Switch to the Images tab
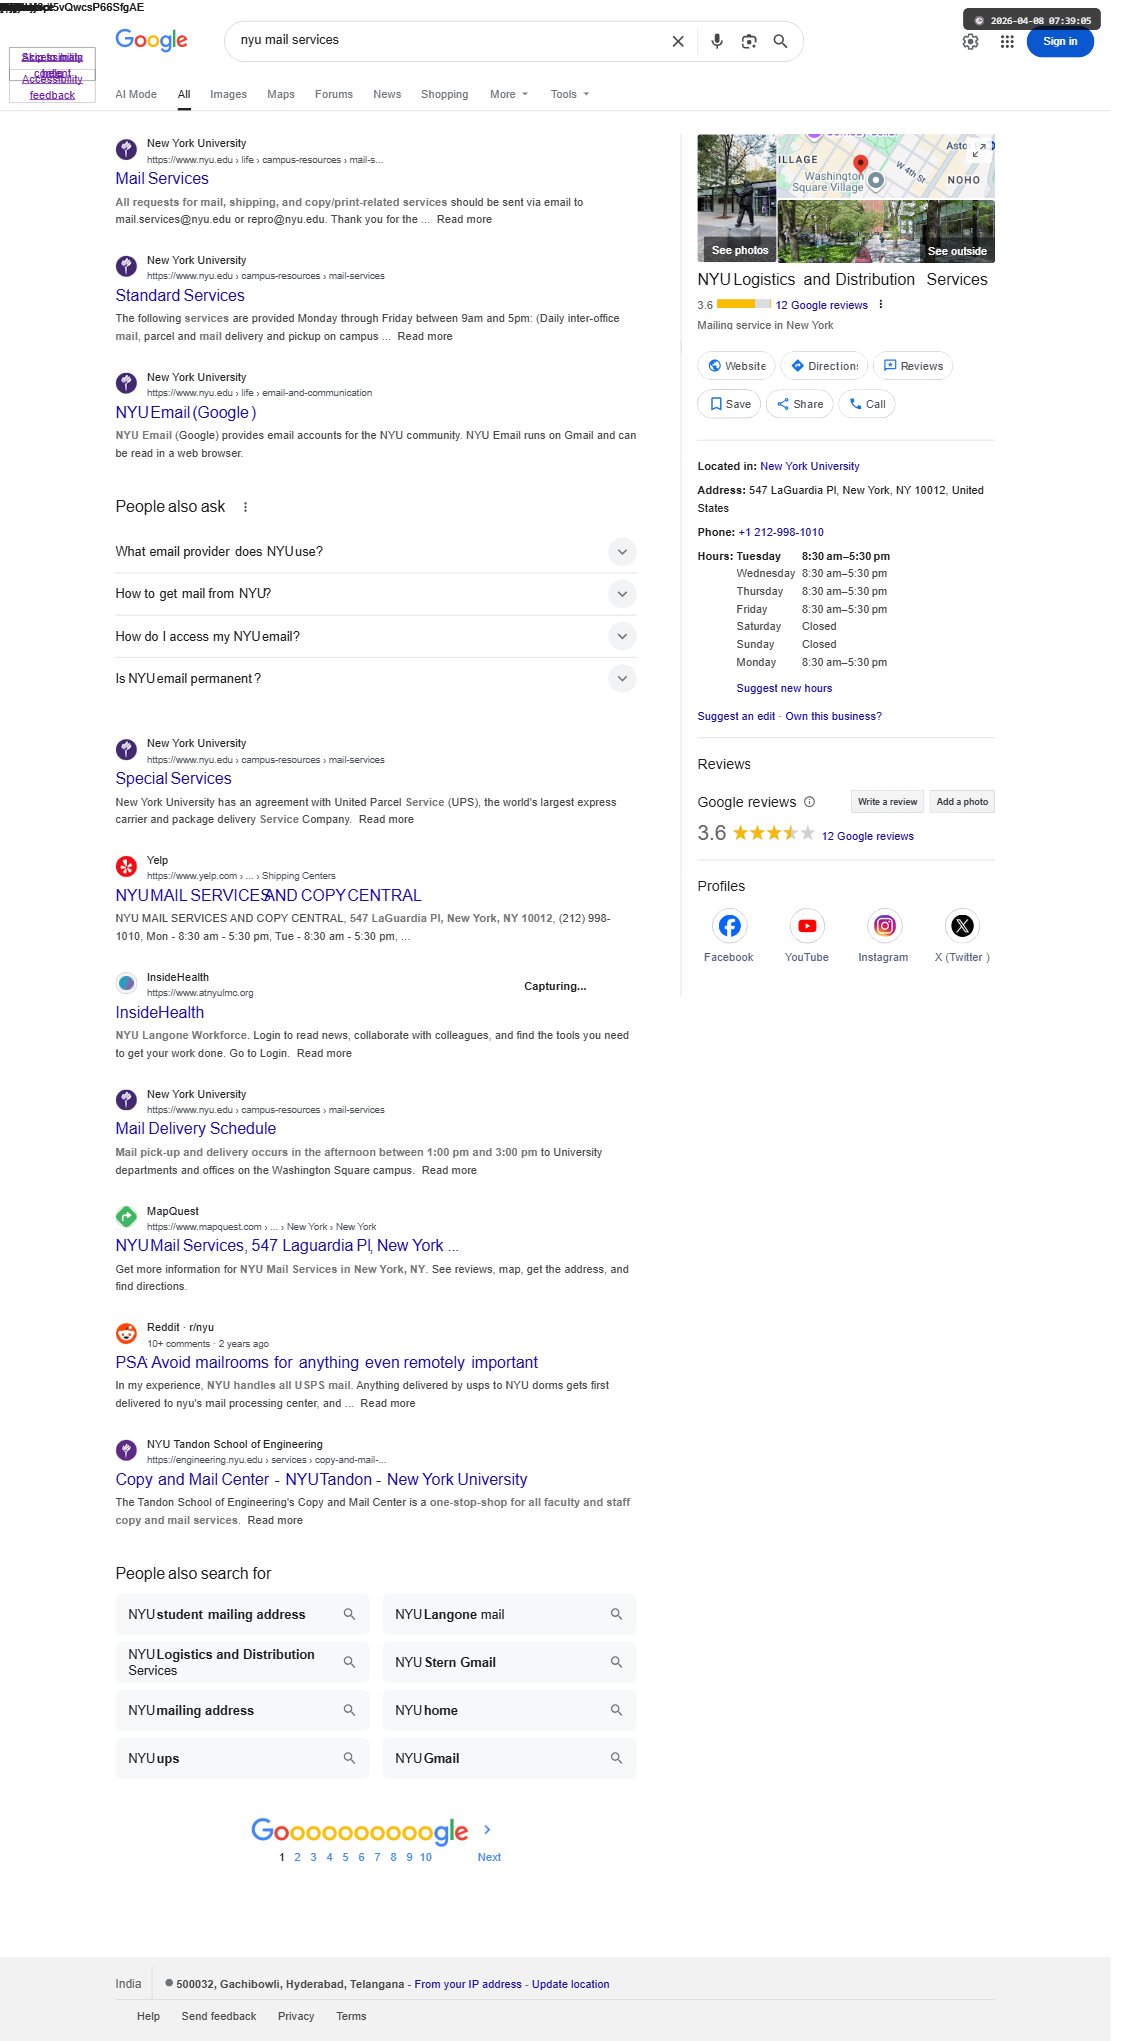 [228, 94]
